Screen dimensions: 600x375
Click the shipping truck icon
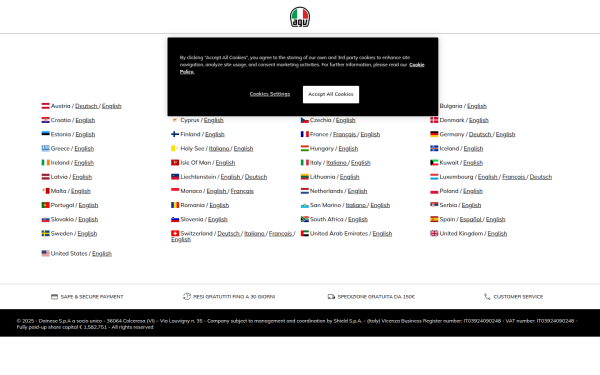[x=331, y=297]
